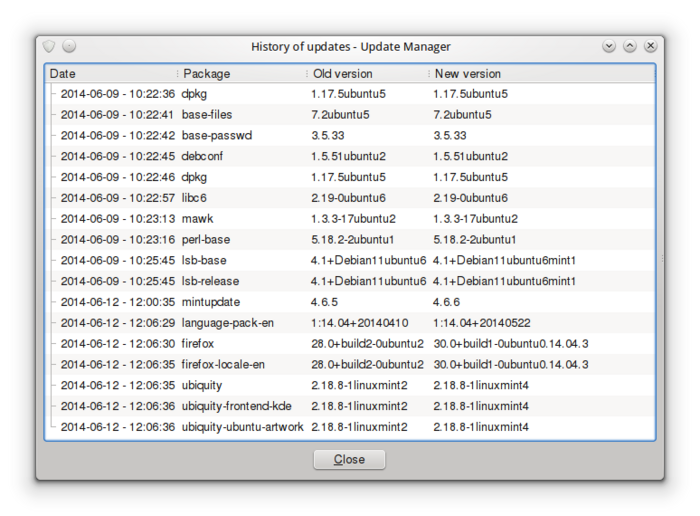Select the lsb-release update row
The image size is (700, 516).
click(x=210, y=281)
